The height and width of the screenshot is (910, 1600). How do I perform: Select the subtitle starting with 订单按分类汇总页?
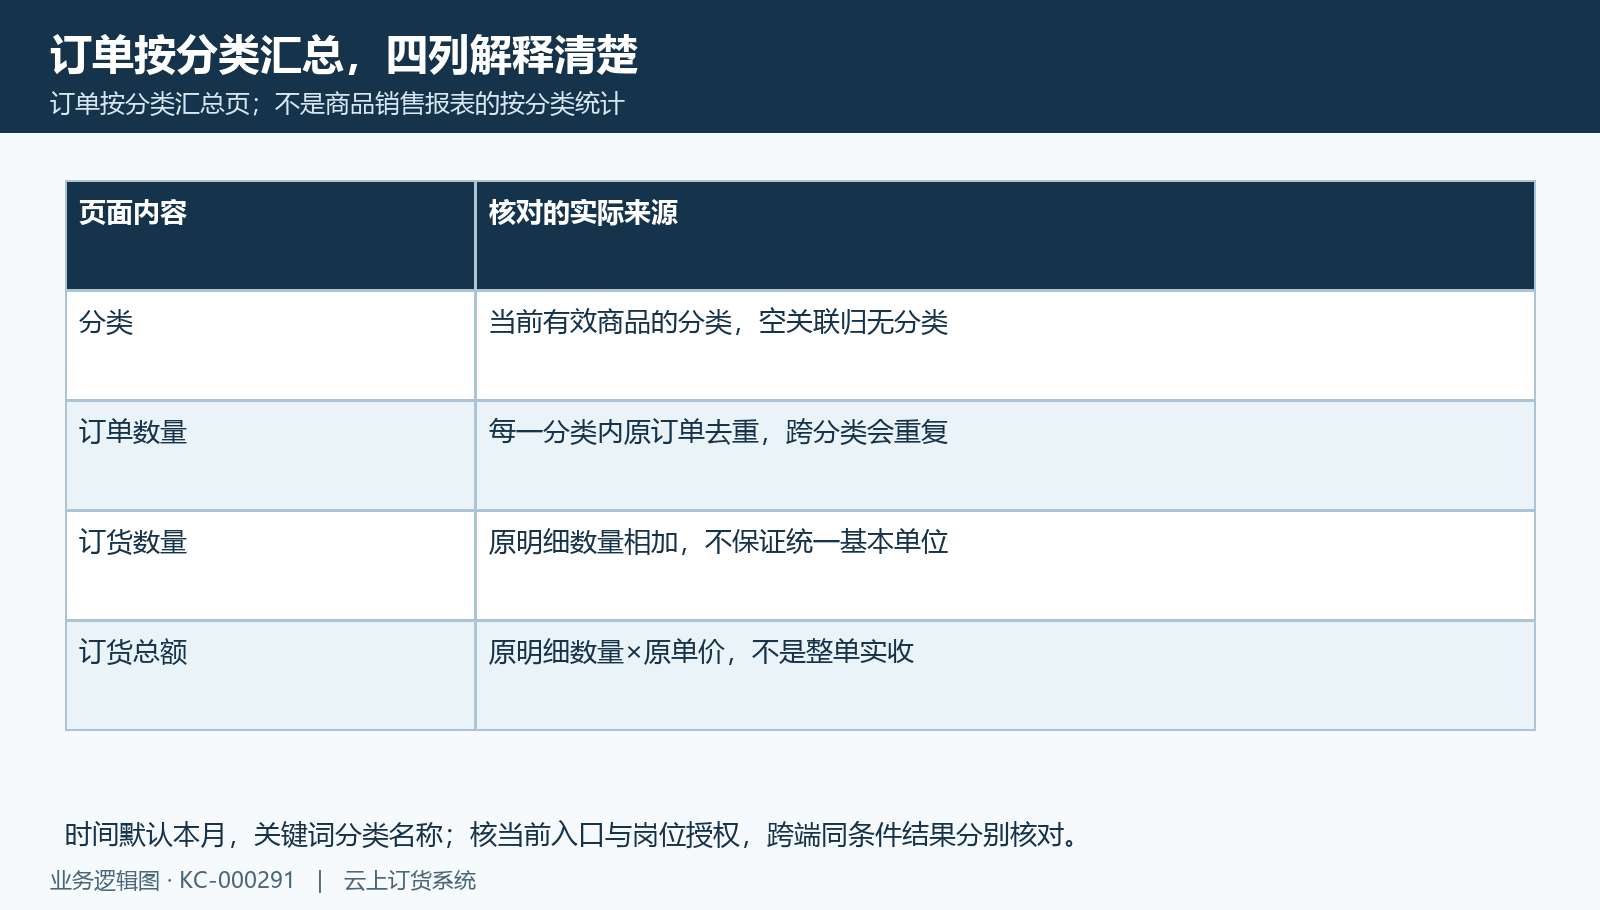[337, 104]
